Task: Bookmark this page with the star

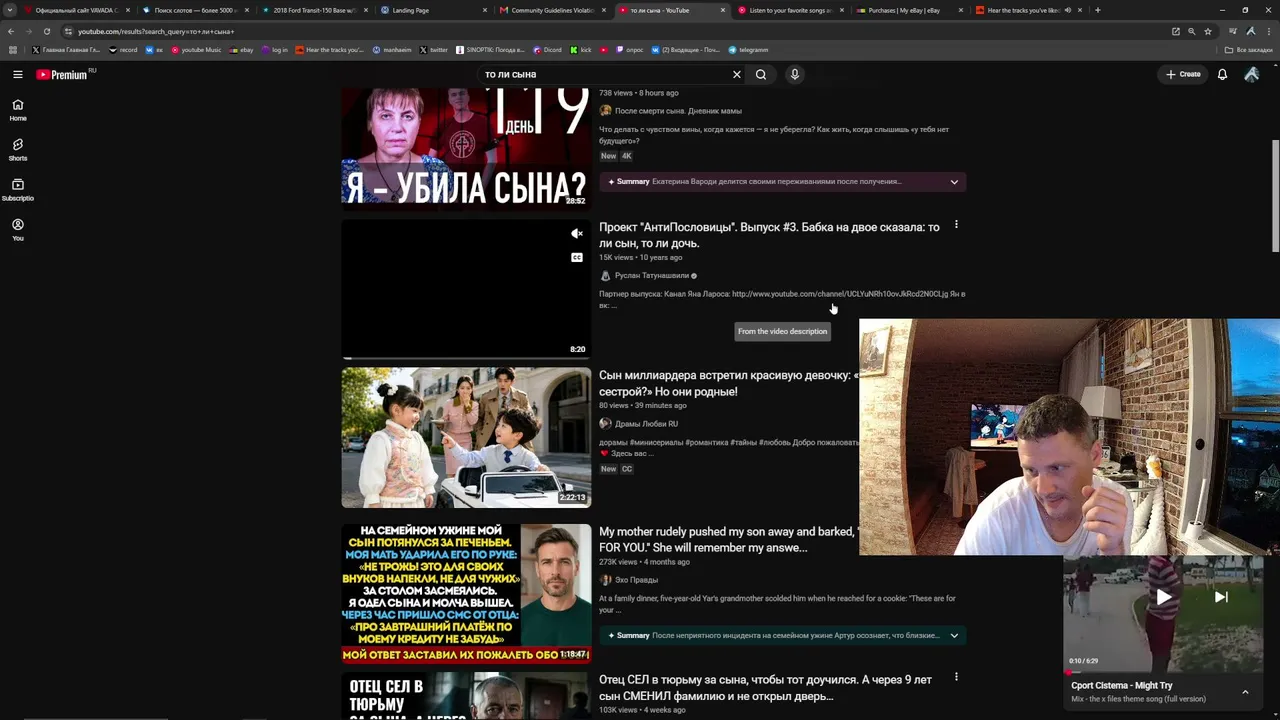Action: point(1208,31)
